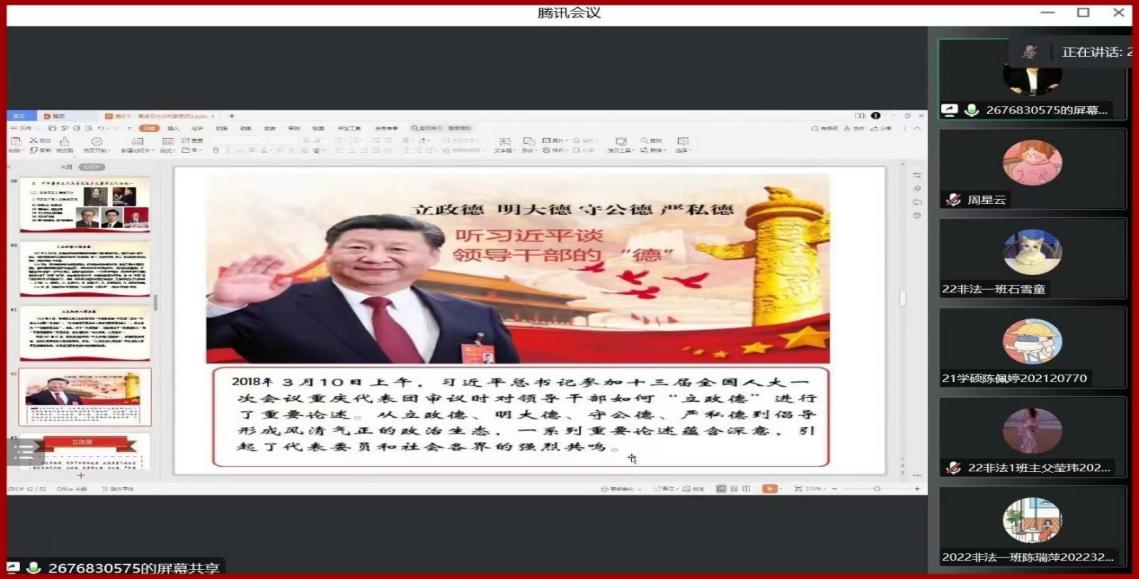The height and width of the screenshot is (579, 1139).
Task: Open the Presentation Tools (演示工具) dropdown
Action: [x=619, y=151]
